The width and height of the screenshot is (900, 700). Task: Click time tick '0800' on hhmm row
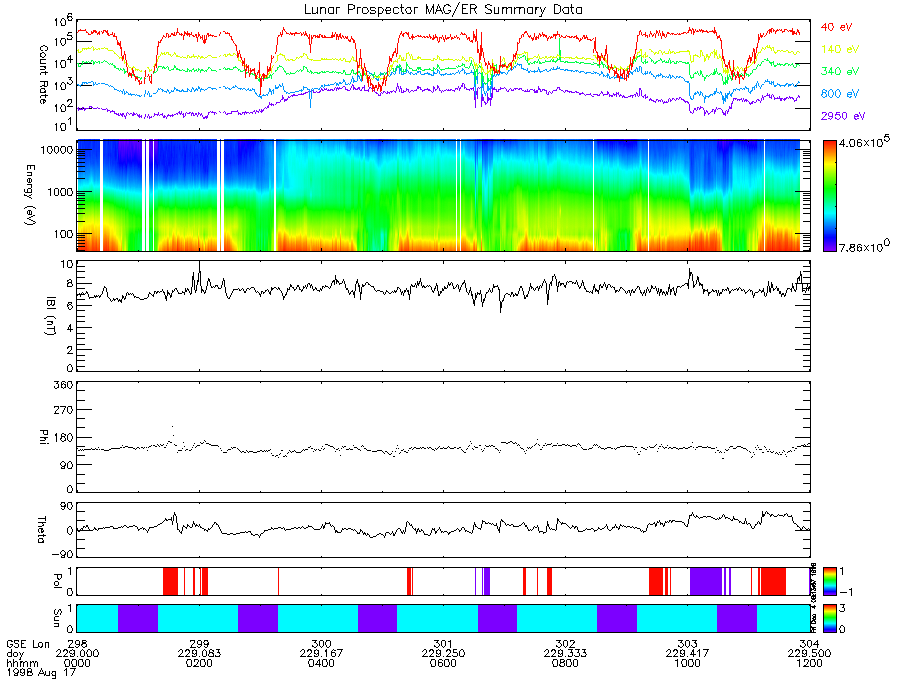pos(565,663)
